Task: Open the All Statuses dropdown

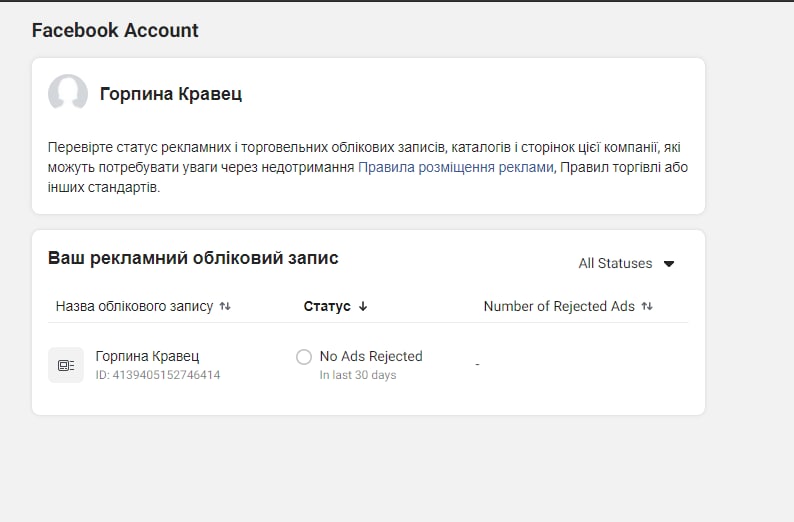Action: point(626,263)
